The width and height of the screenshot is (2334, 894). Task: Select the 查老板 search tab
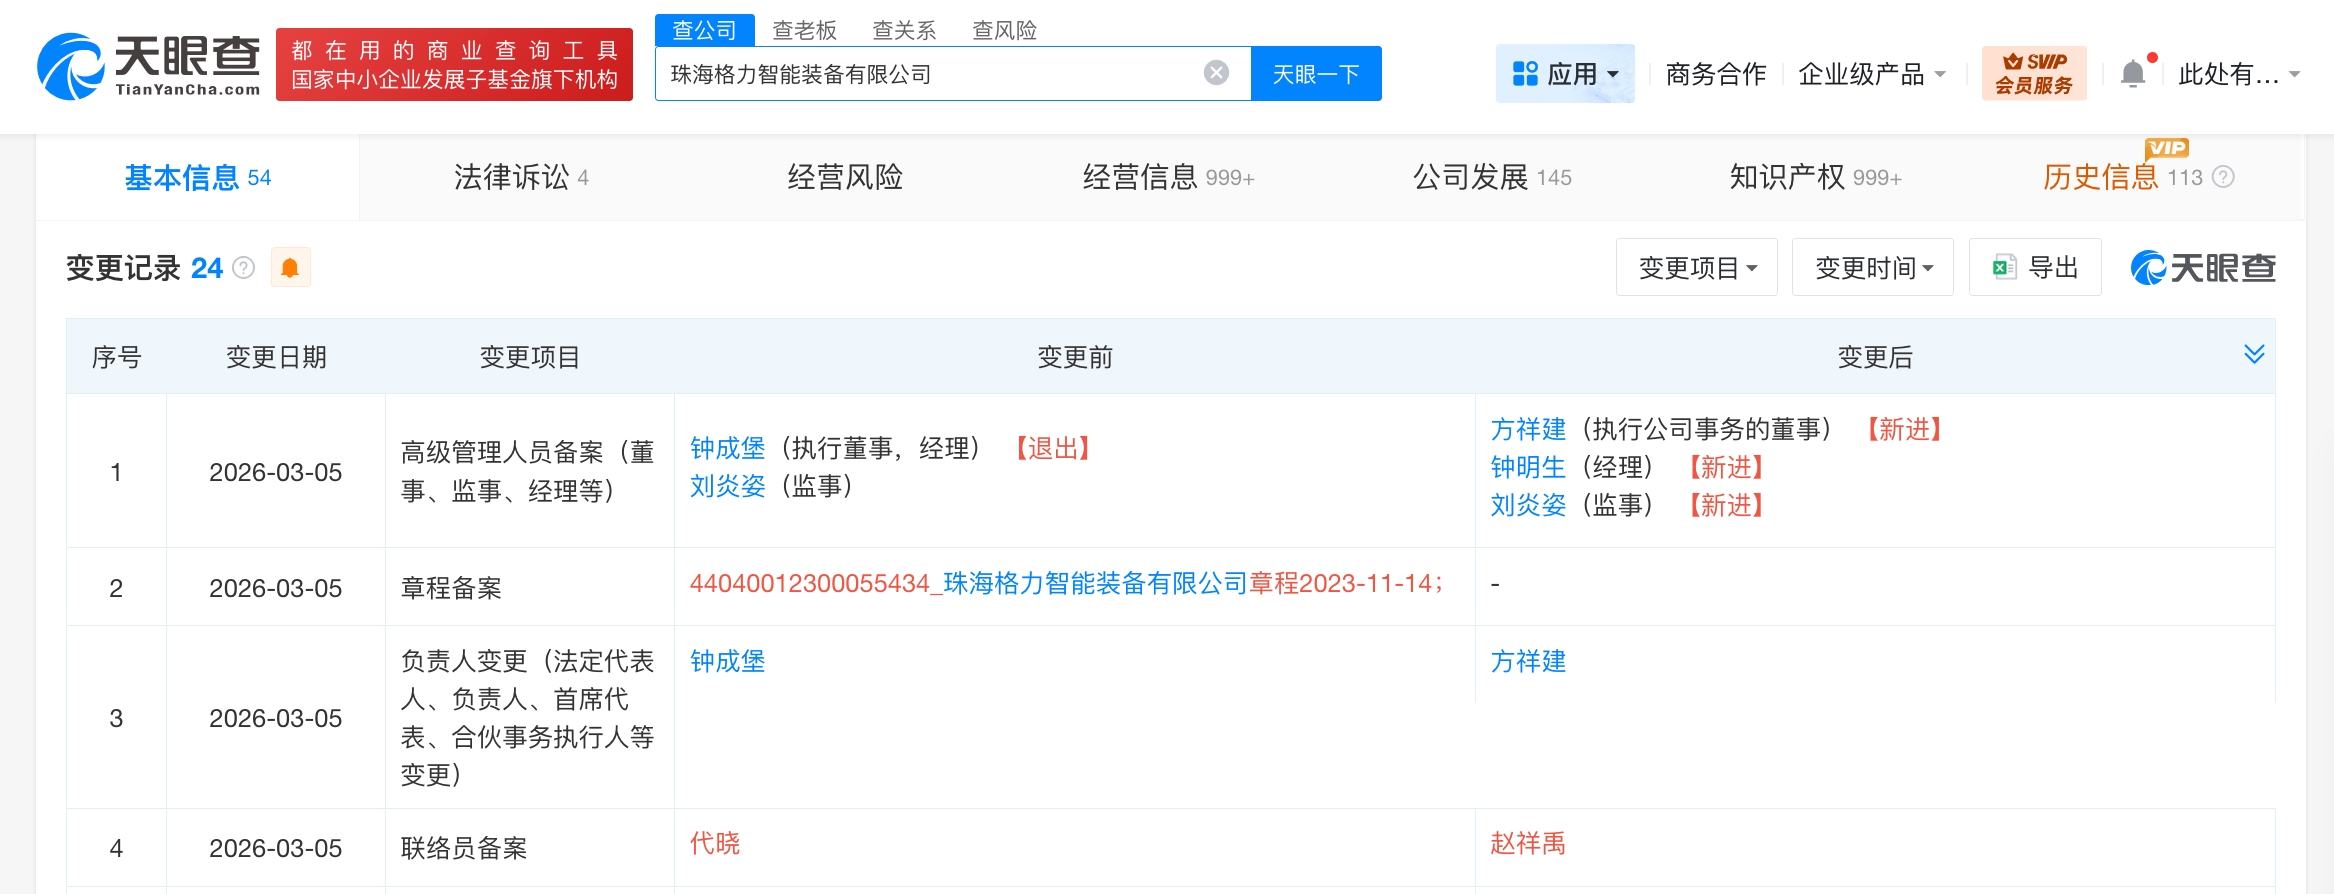(x=804, y=30)
